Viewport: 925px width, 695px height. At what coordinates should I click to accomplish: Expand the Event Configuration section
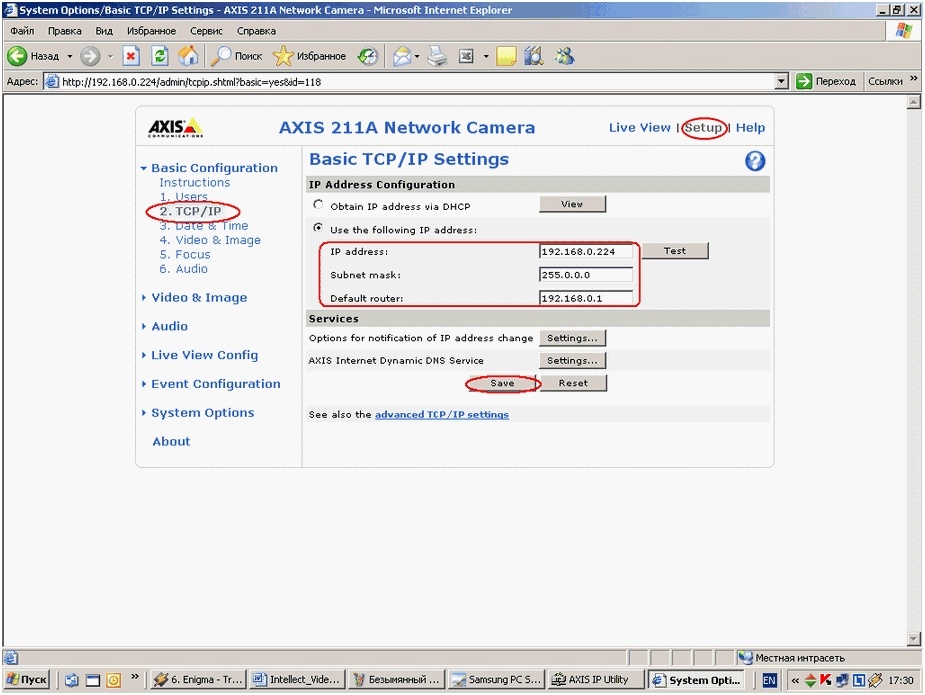(215, 384)
